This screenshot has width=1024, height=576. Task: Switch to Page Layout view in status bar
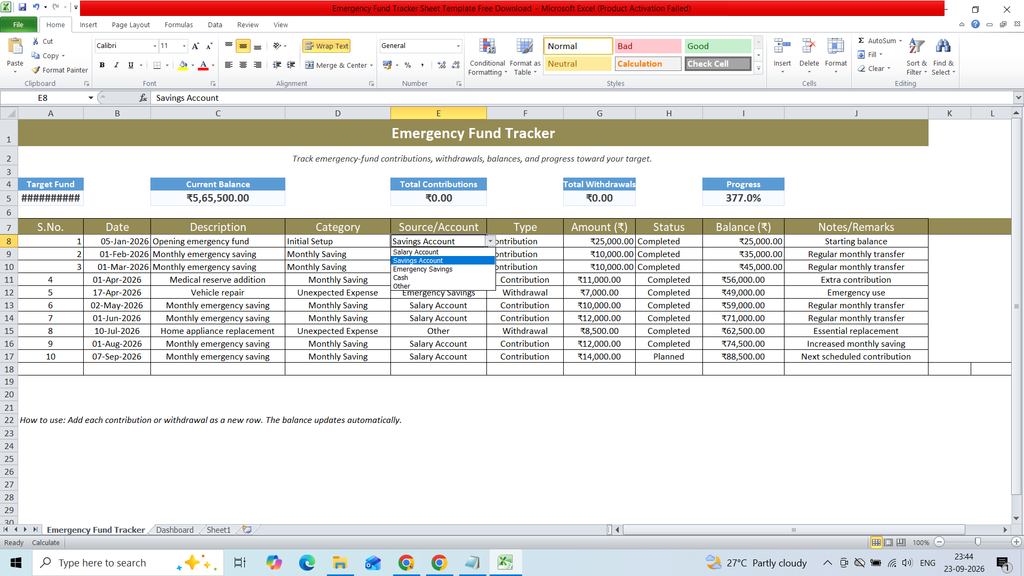pos(888,543)
